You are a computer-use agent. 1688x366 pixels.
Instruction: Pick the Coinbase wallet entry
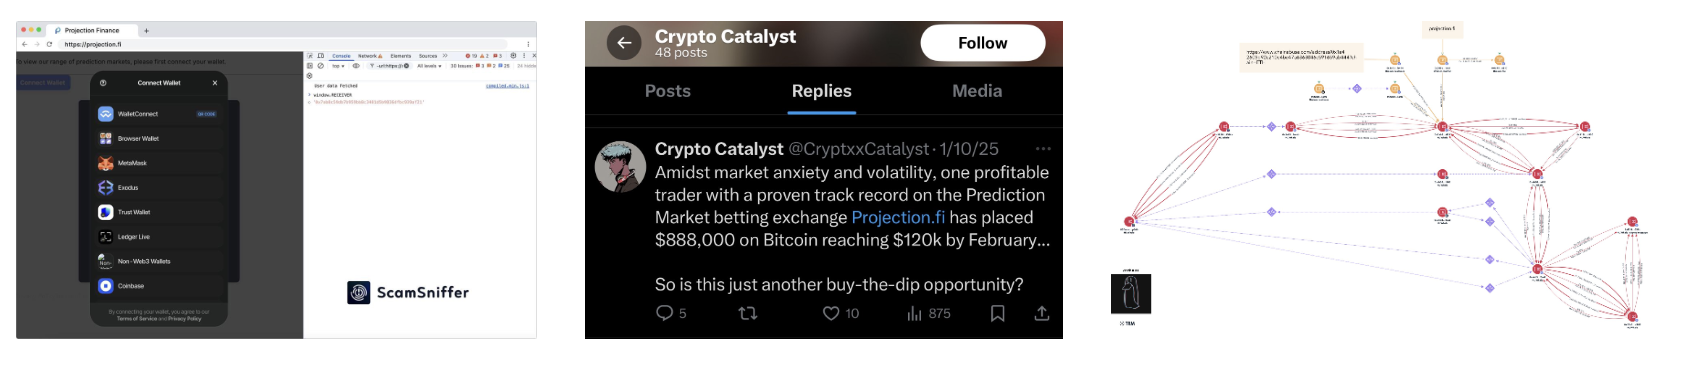pos(158,286)
